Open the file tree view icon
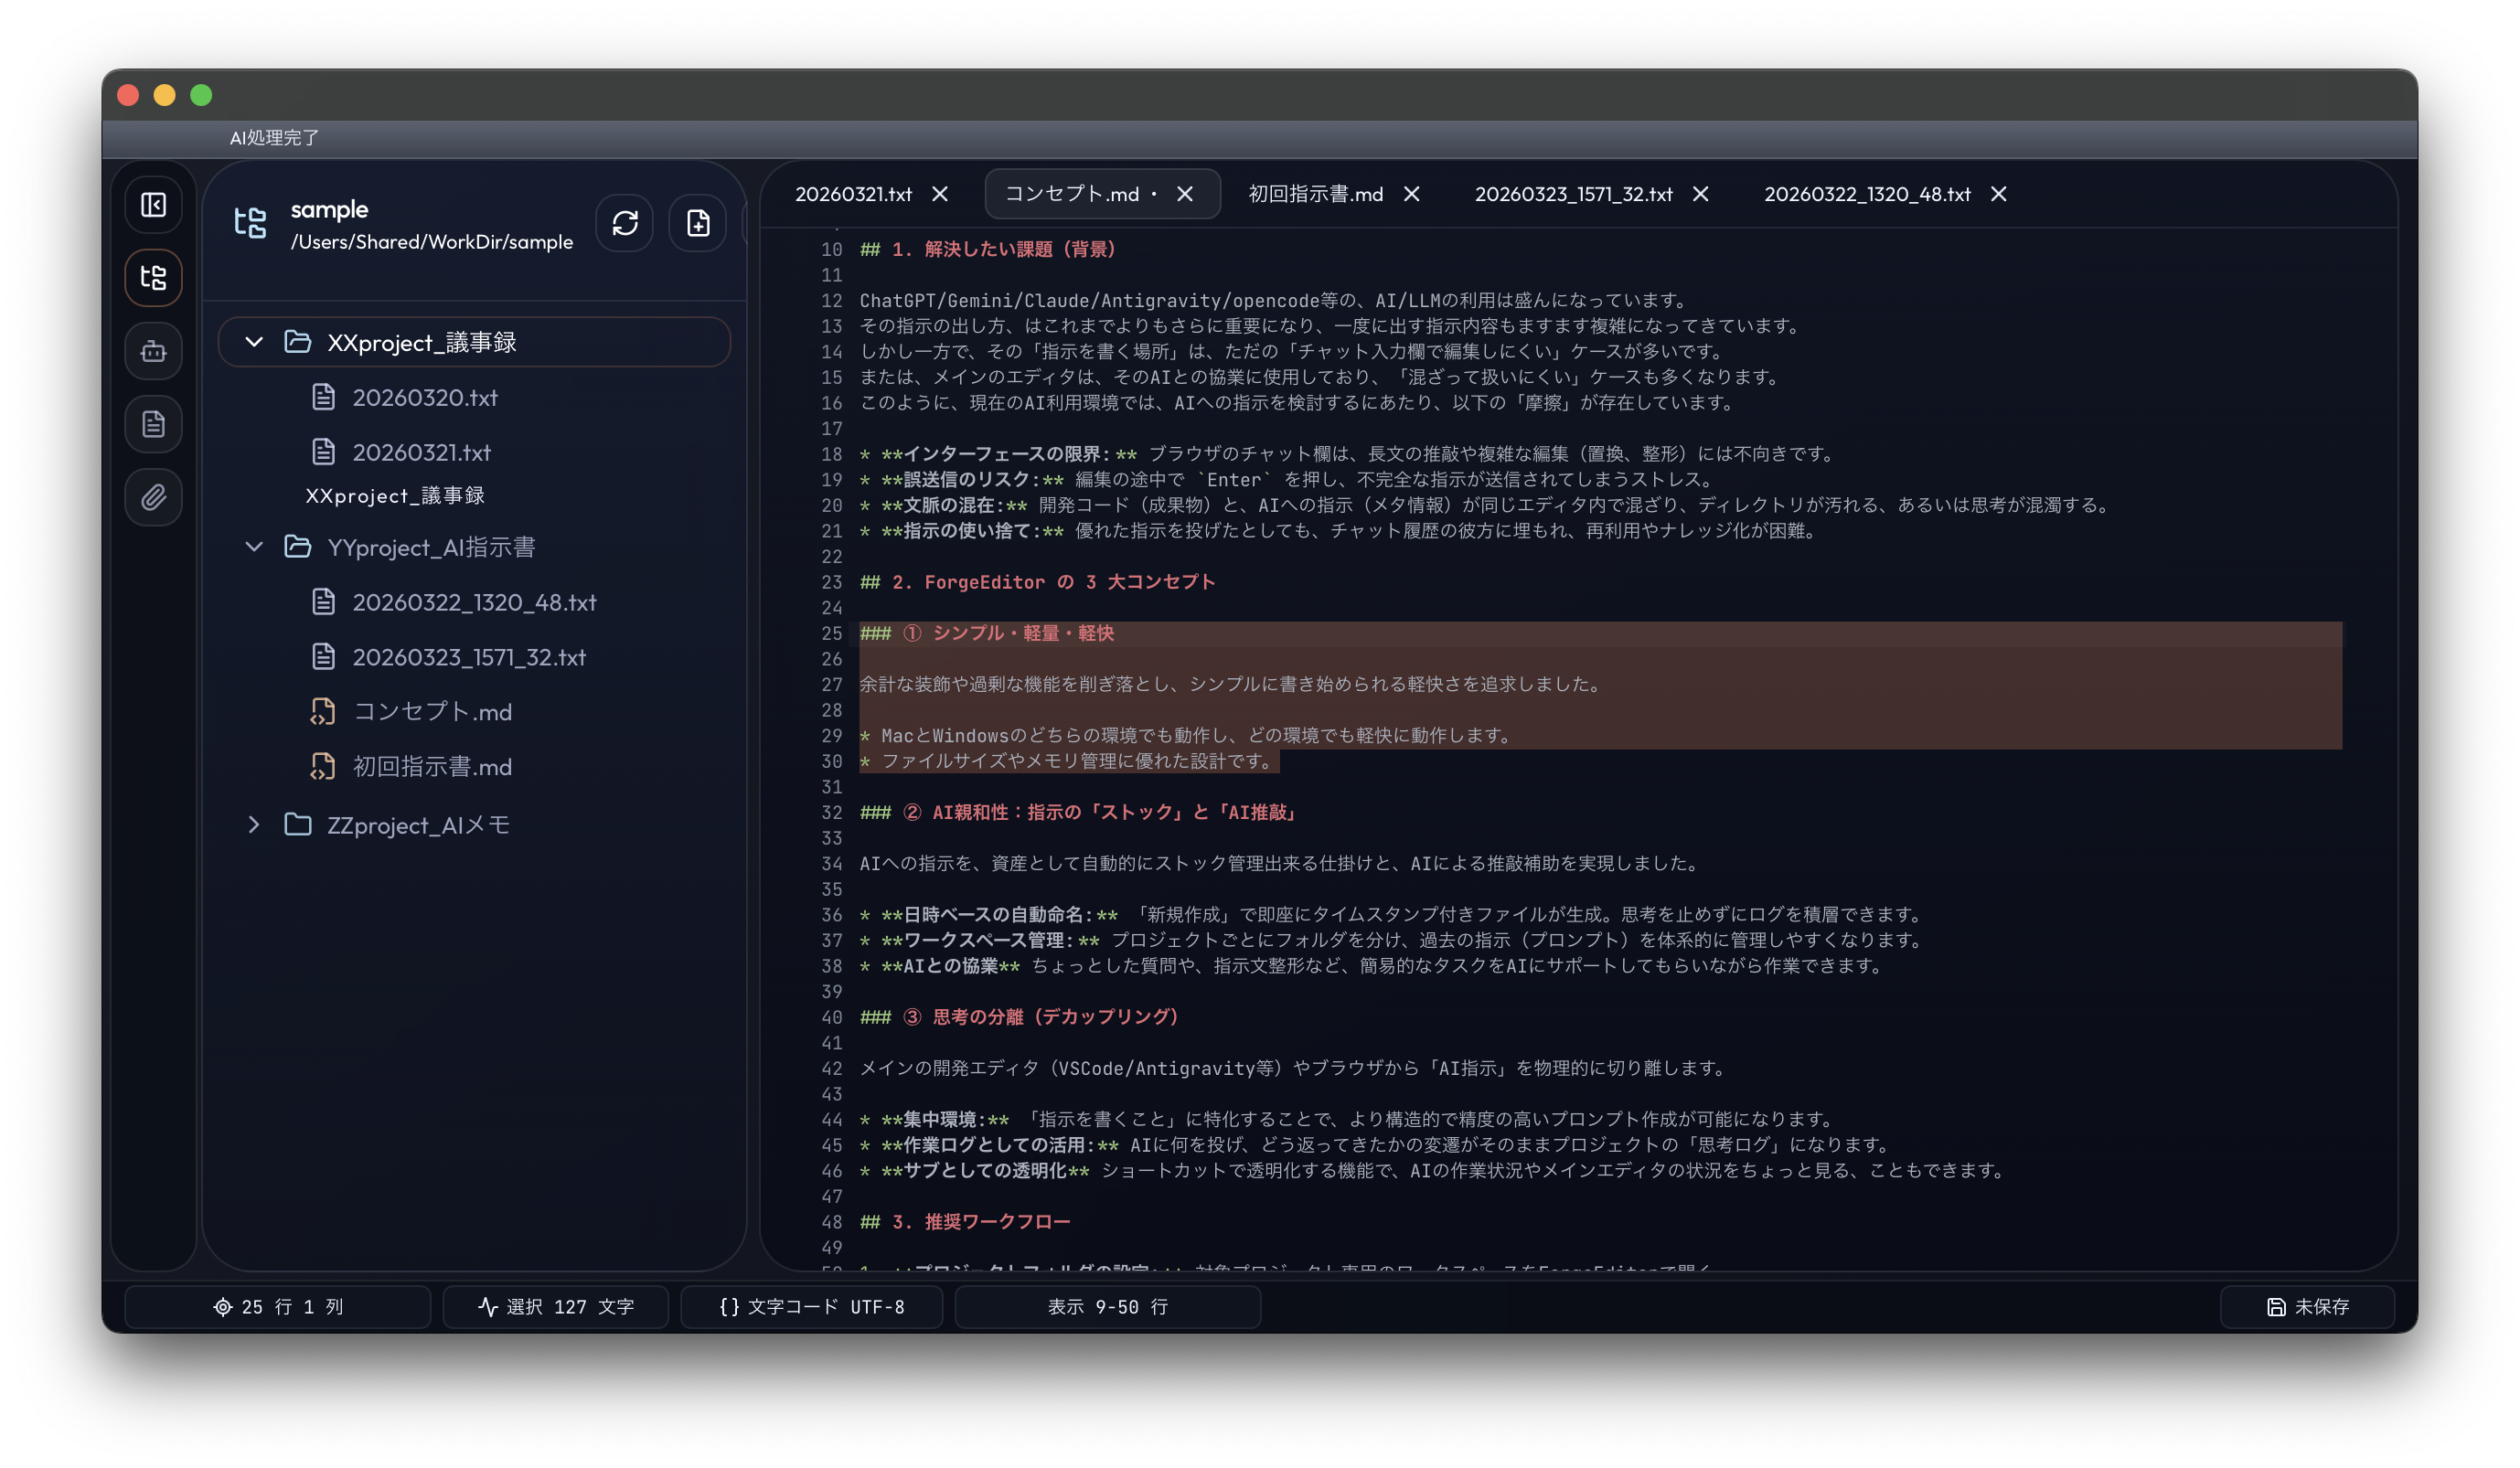 click(x=153, y=277)
